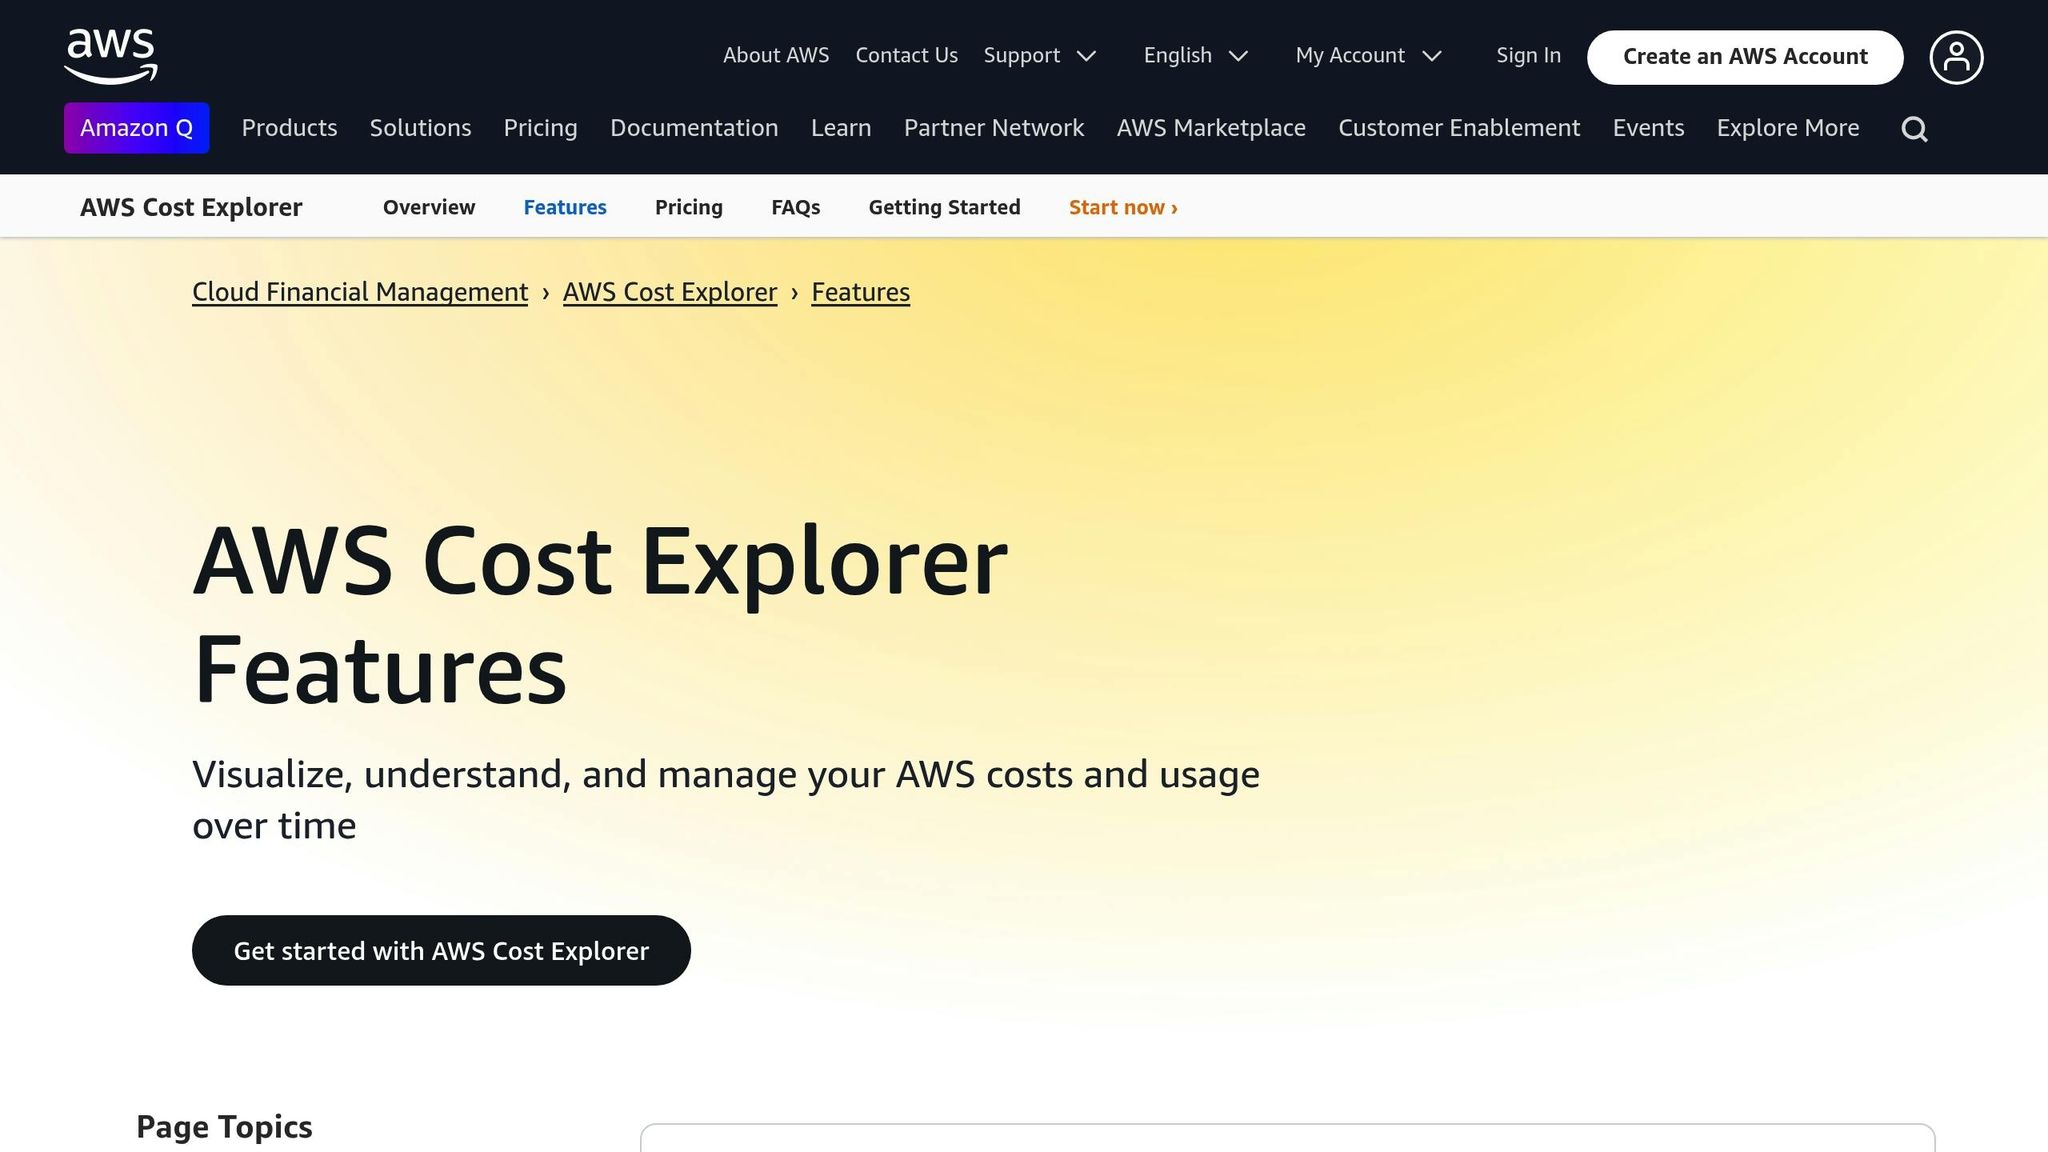Open the FAQs tab
The height and width of the screenshot is (1152, 2048).
coord(796,207)
